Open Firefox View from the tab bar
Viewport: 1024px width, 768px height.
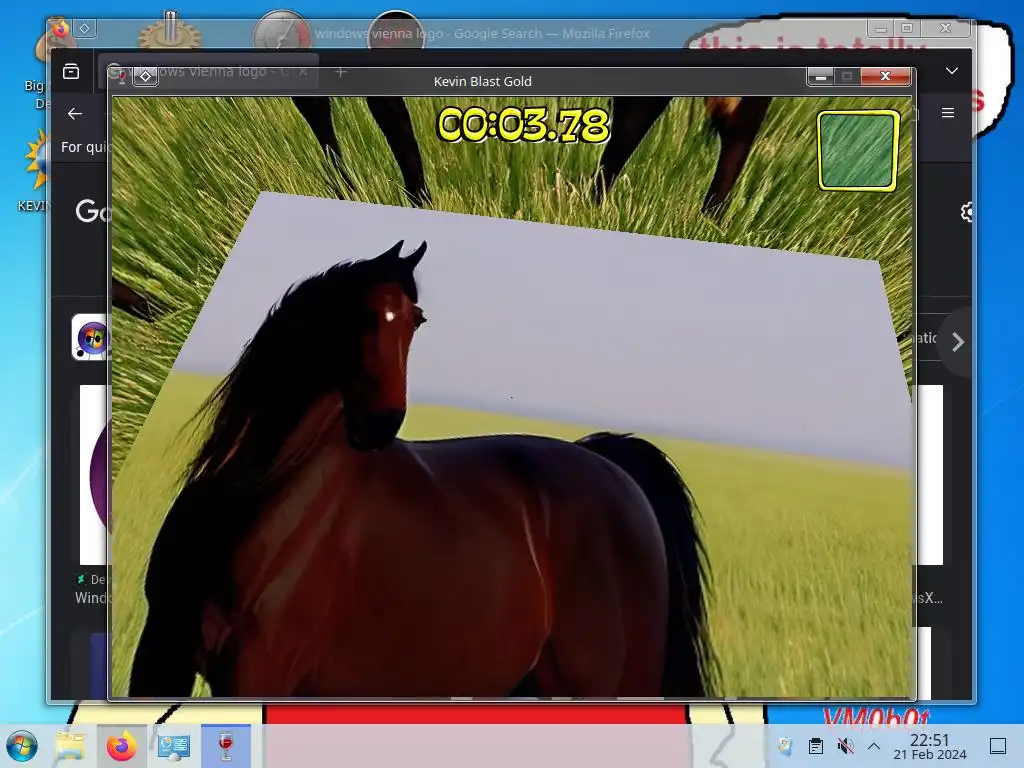tap(71, 71)
